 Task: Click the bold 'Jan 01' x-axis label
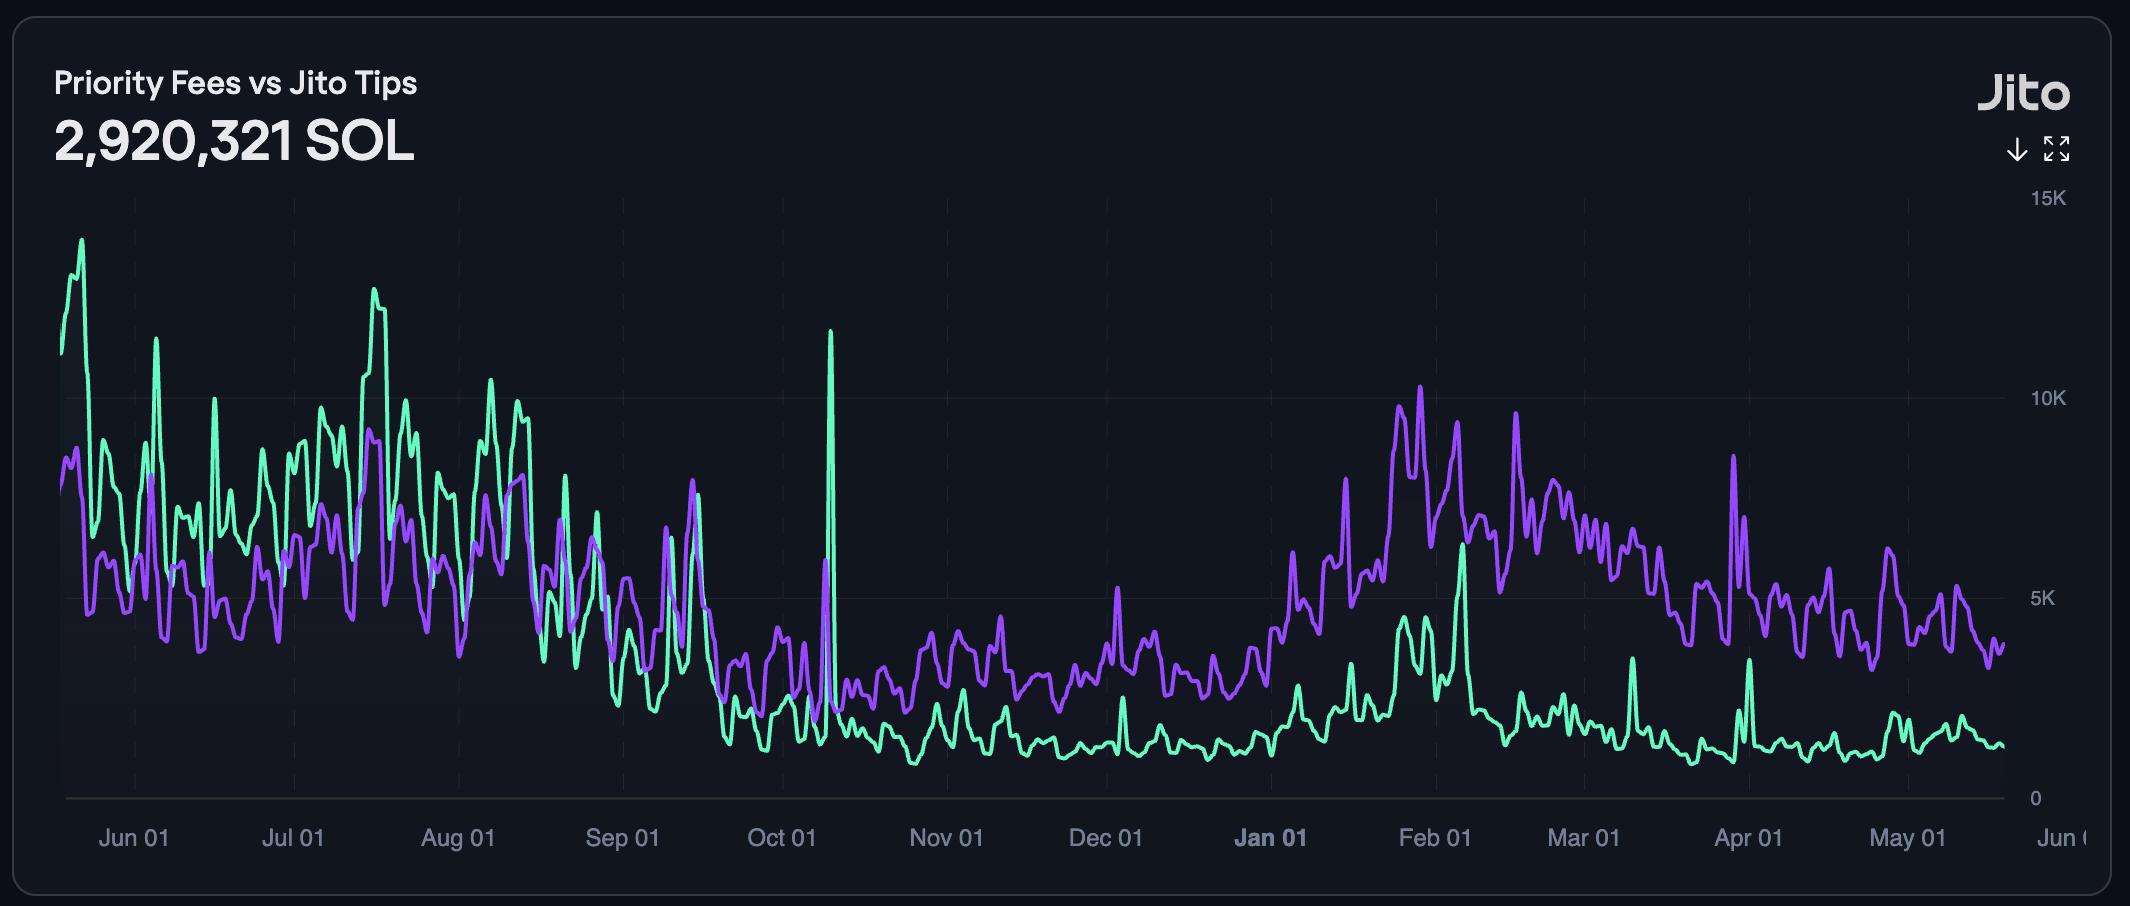point(1271,838)
